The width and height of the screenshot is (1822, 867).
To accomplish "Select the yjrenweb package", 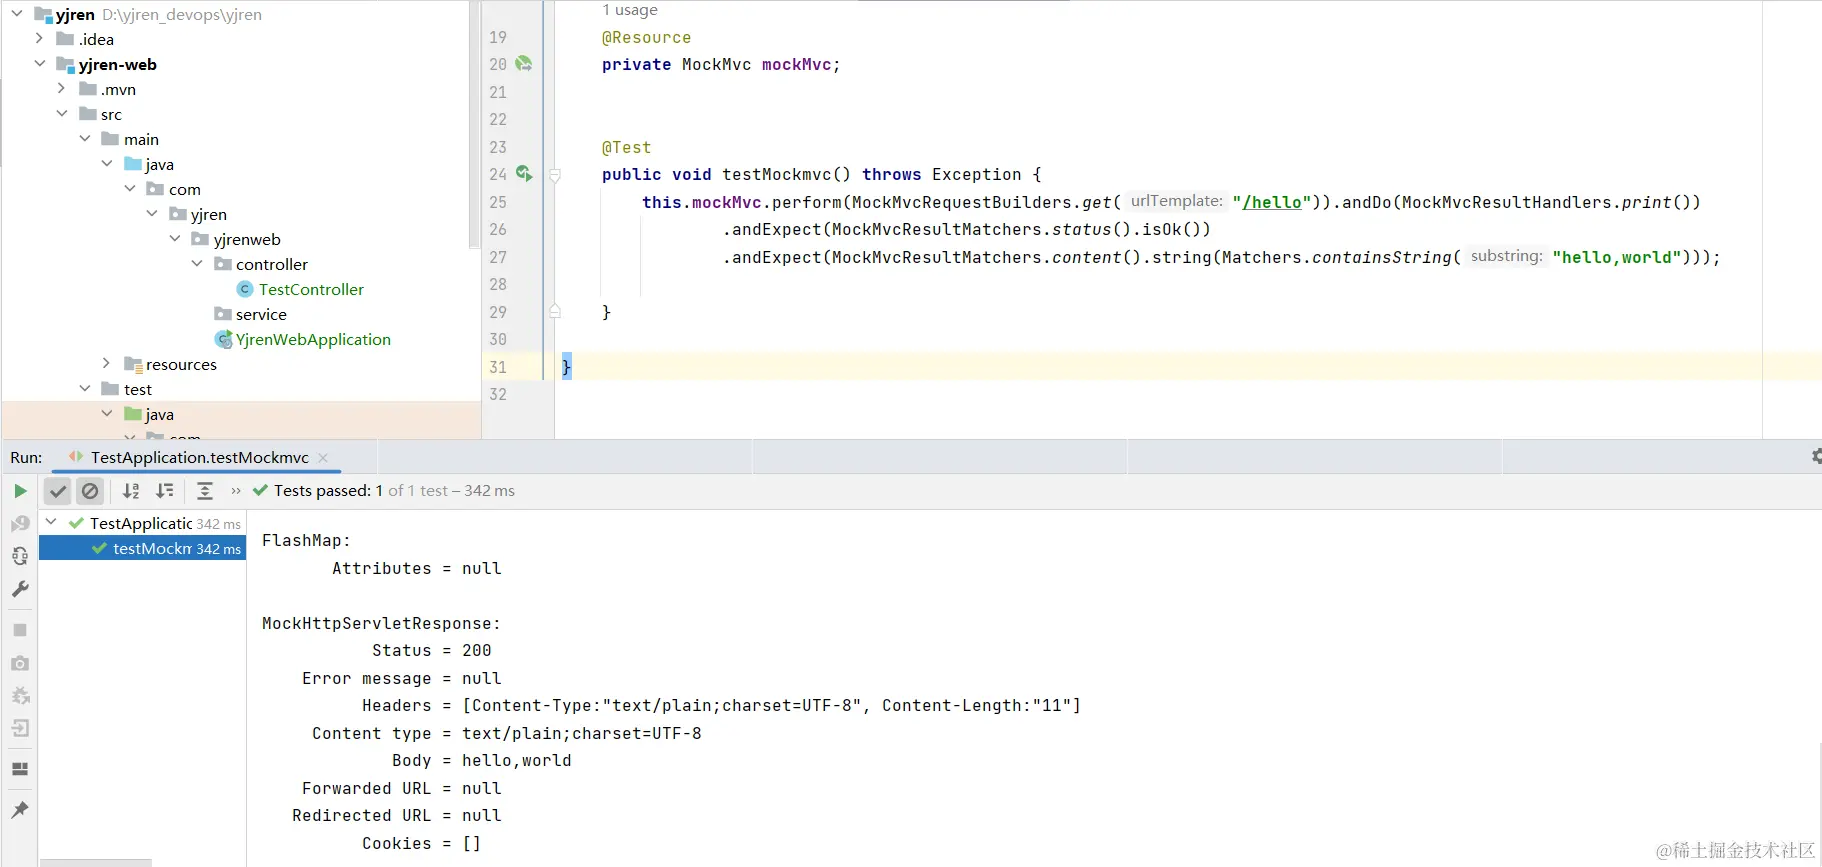I will (x=247, y=239).
